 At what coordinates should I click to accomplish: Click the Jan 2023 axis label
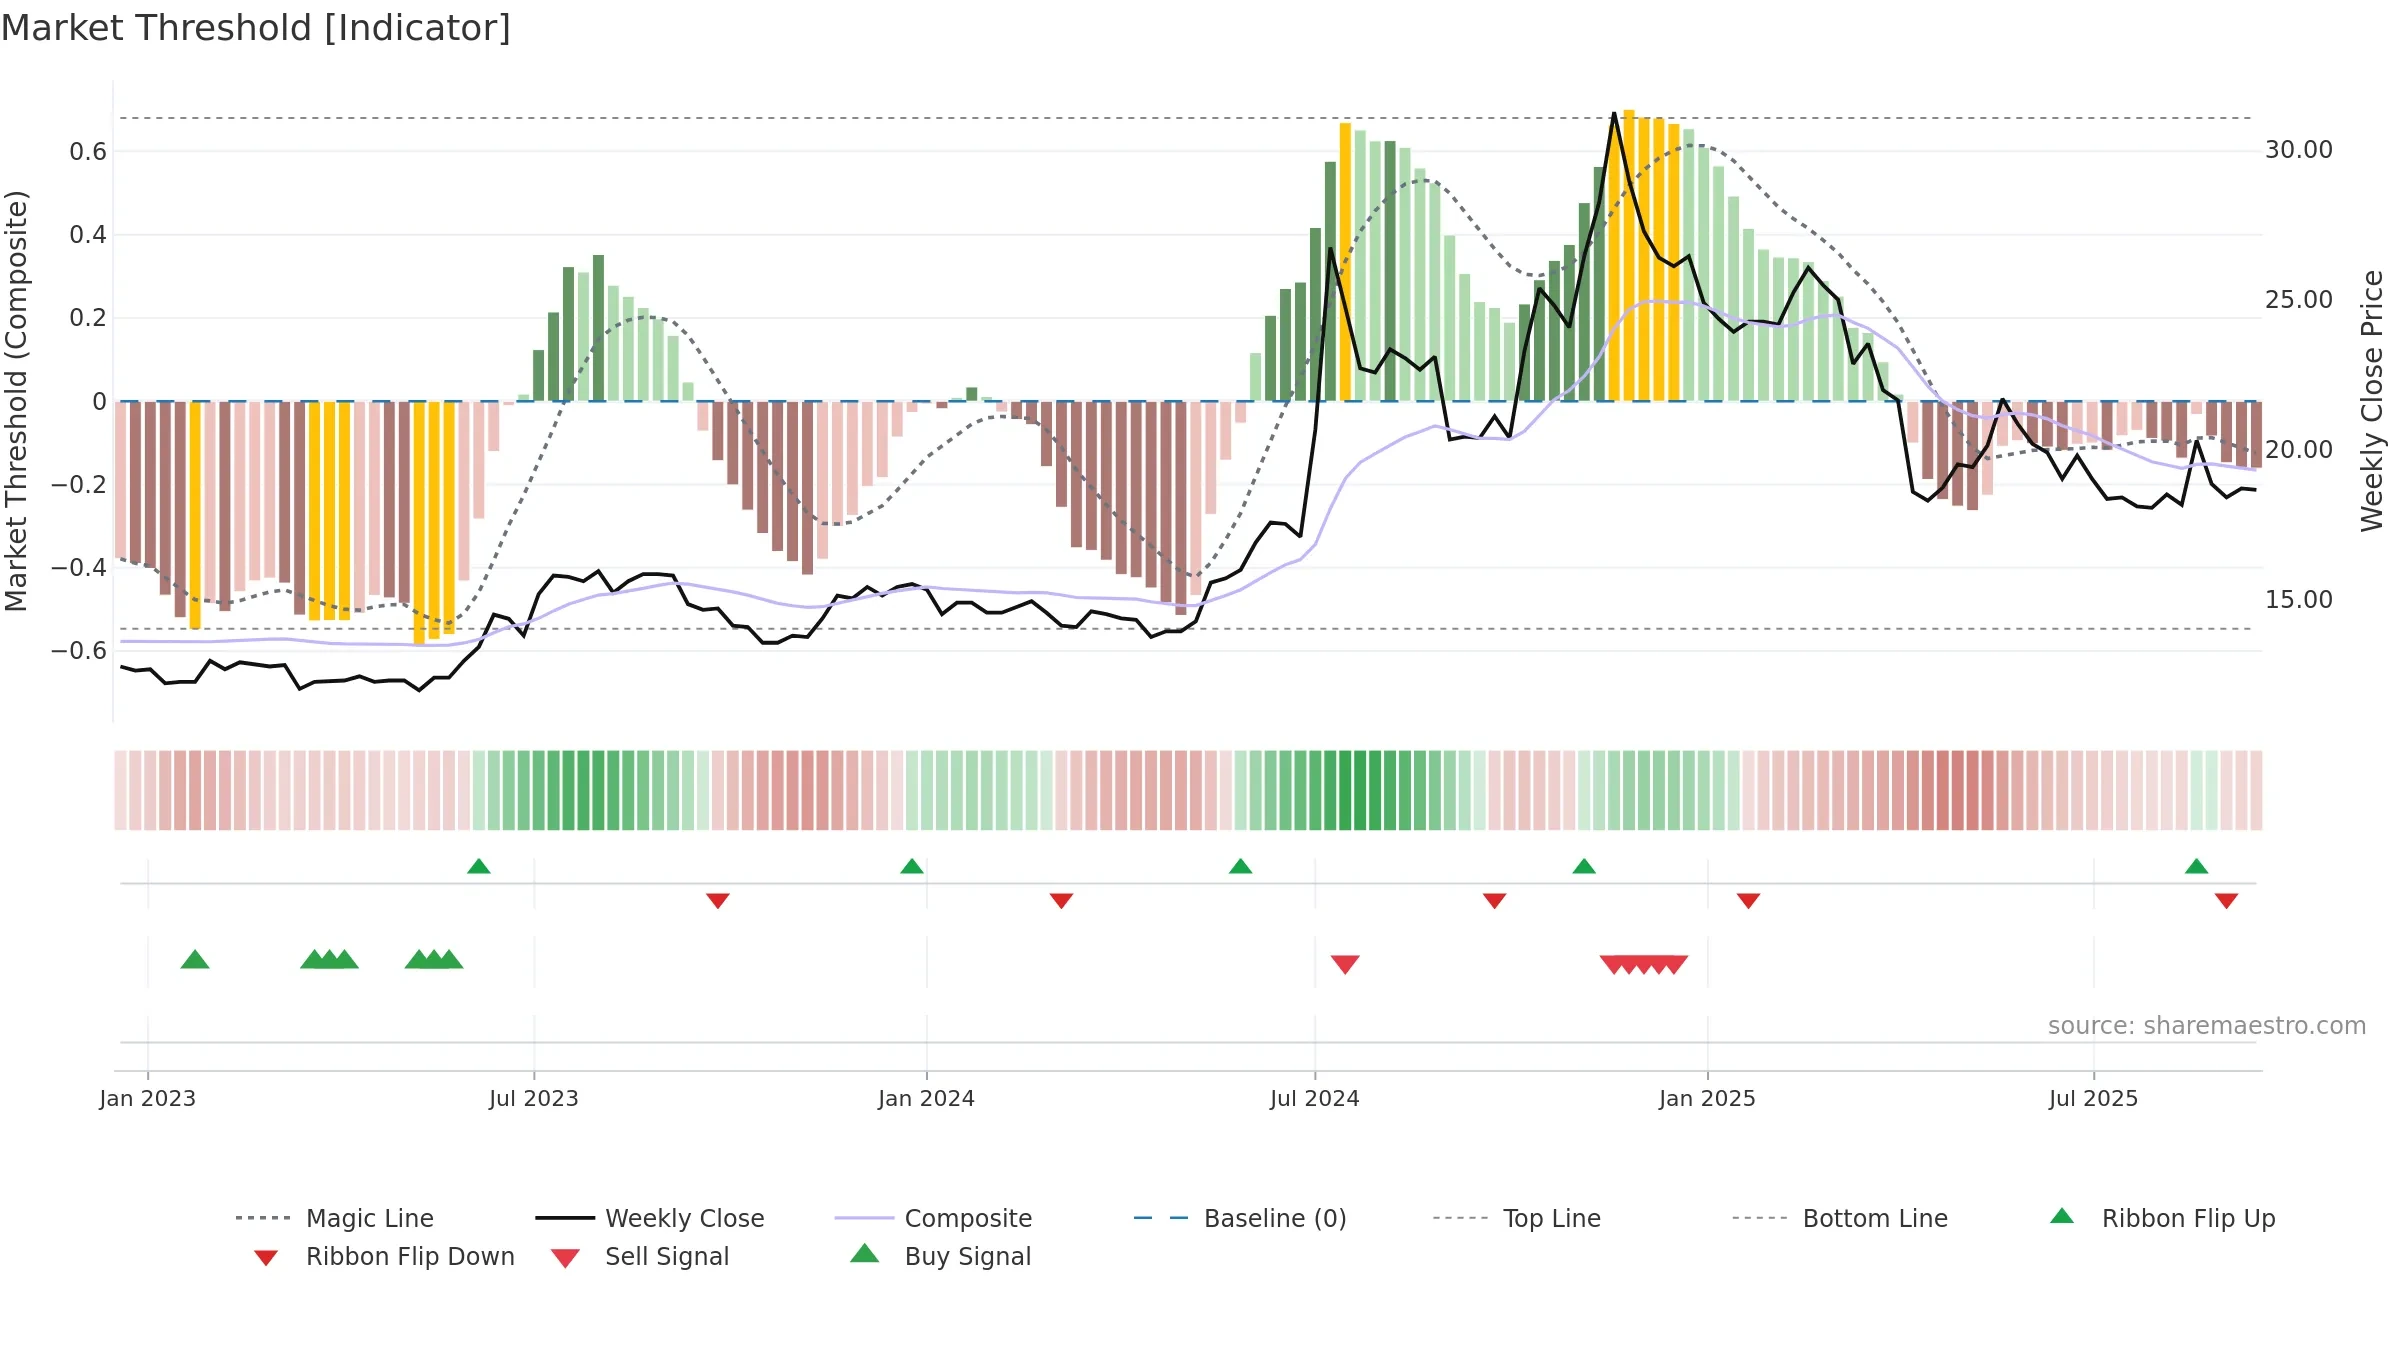point(148,1098)
